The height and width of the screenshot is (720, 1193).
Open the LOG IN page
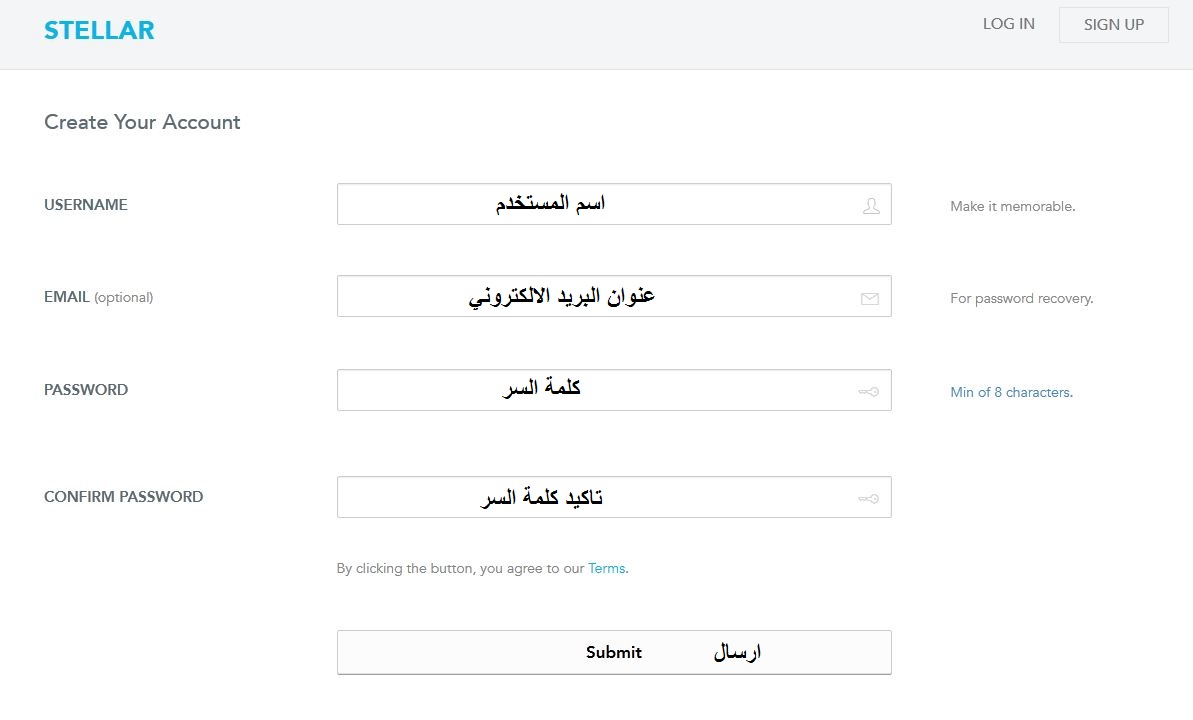(x=1008, y=24)
